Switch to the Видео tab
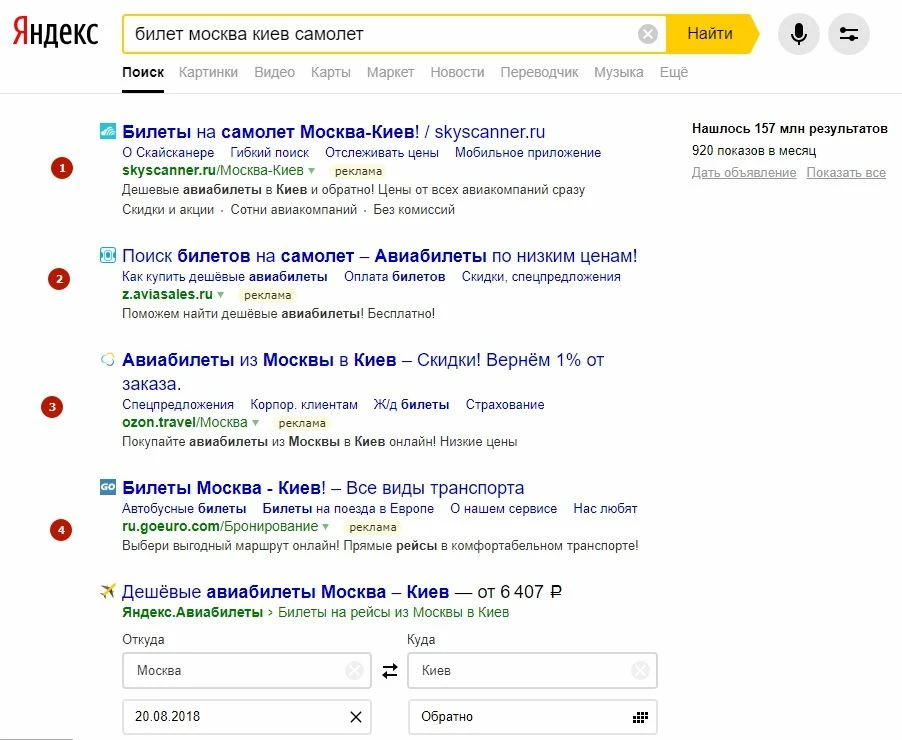This screenshot has height=740, width=902. pos(274,73)
